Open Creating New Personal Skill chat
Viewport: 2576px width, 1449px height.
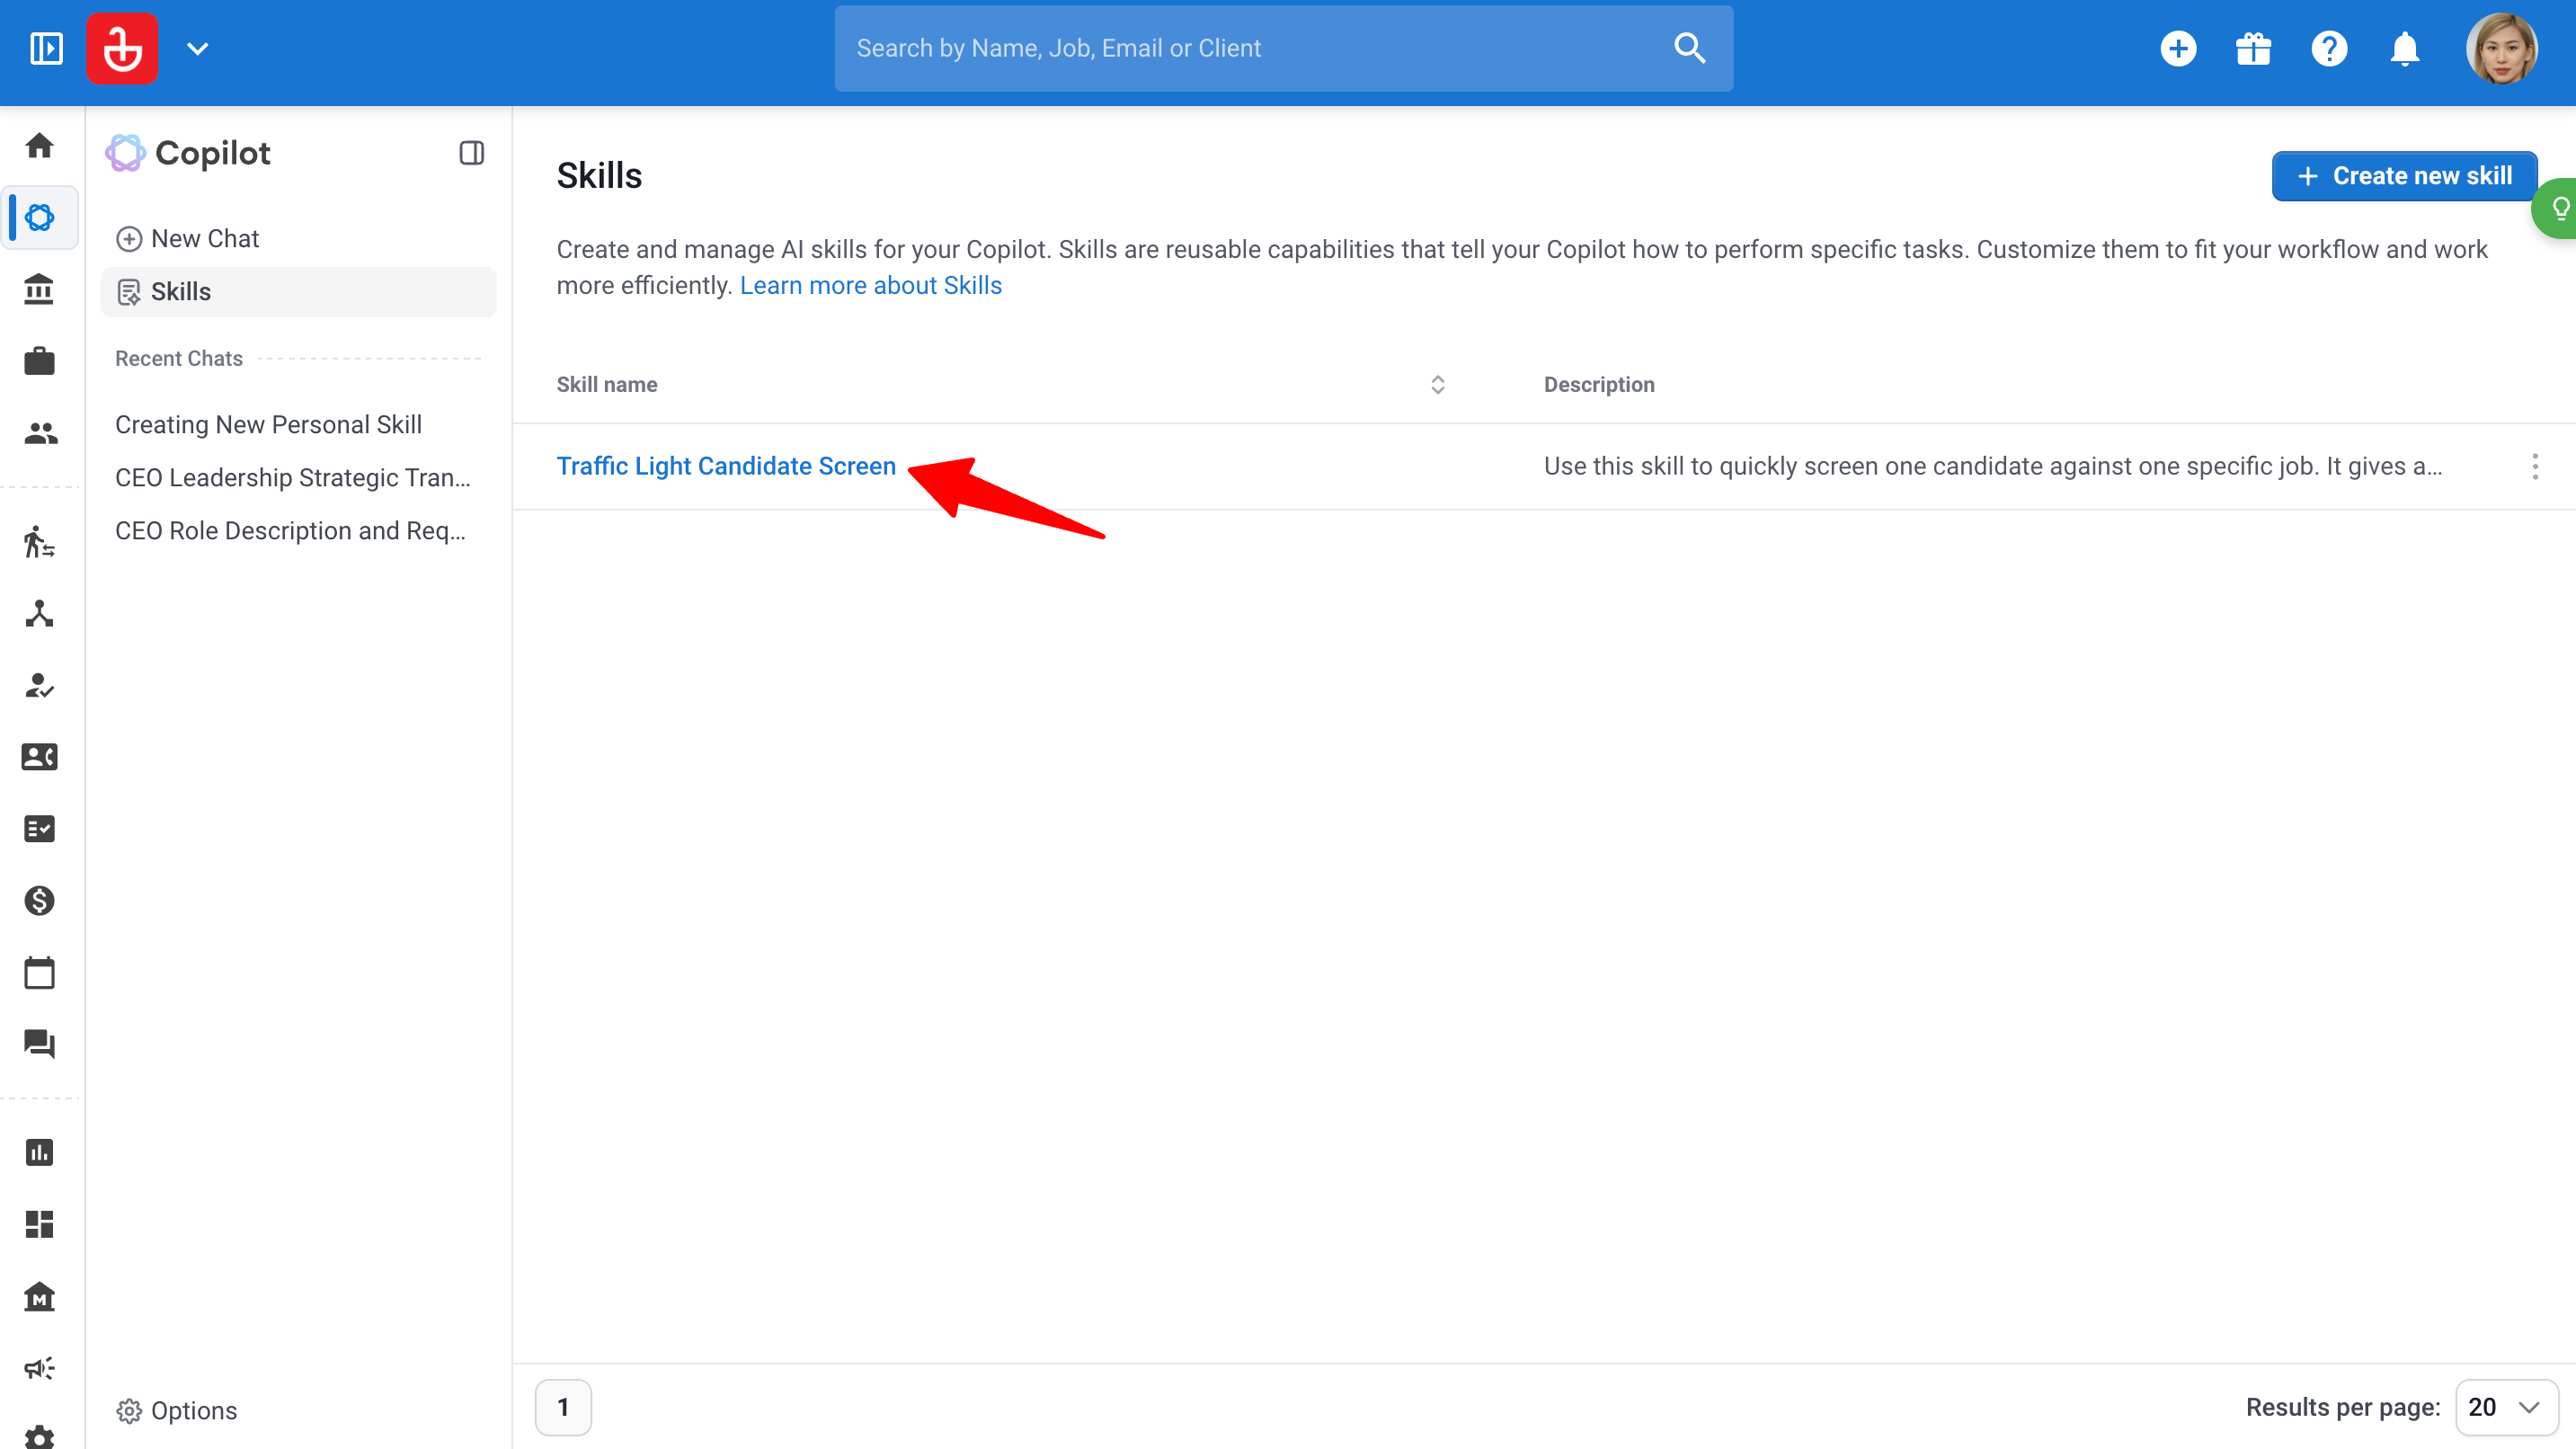tap(268, 425)
